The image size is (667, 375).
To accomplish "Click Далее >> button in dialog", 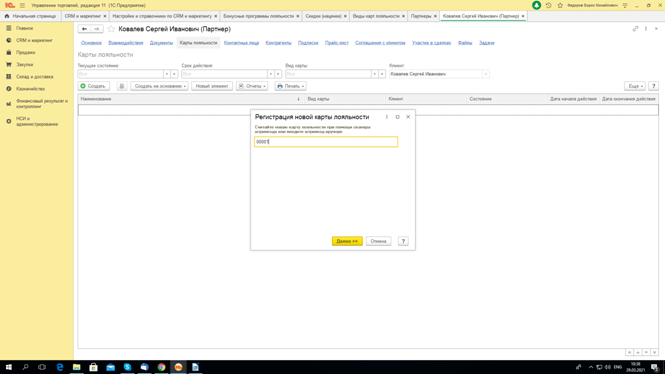I will [x=347, y=241].
